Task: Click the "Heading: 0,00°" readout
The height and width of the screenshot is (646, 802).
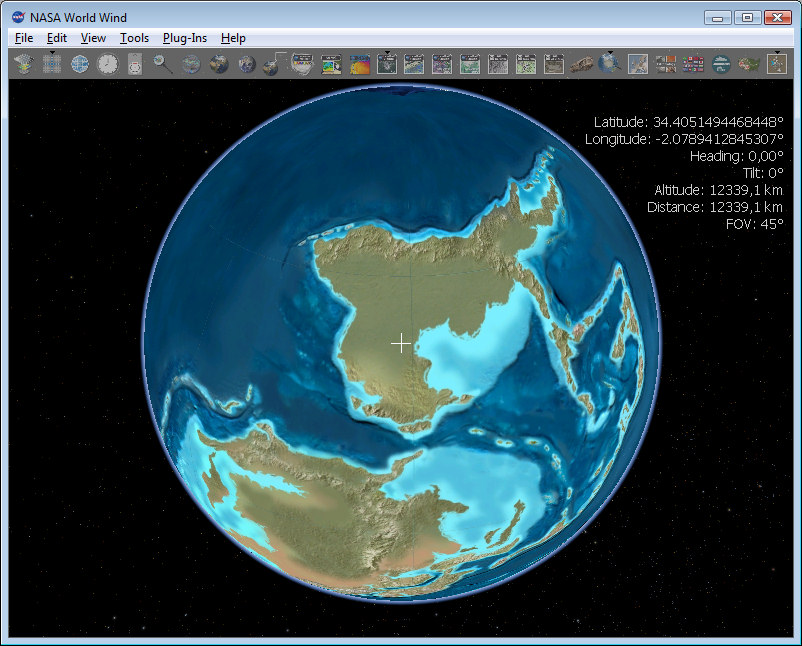Action: point(737,155)
